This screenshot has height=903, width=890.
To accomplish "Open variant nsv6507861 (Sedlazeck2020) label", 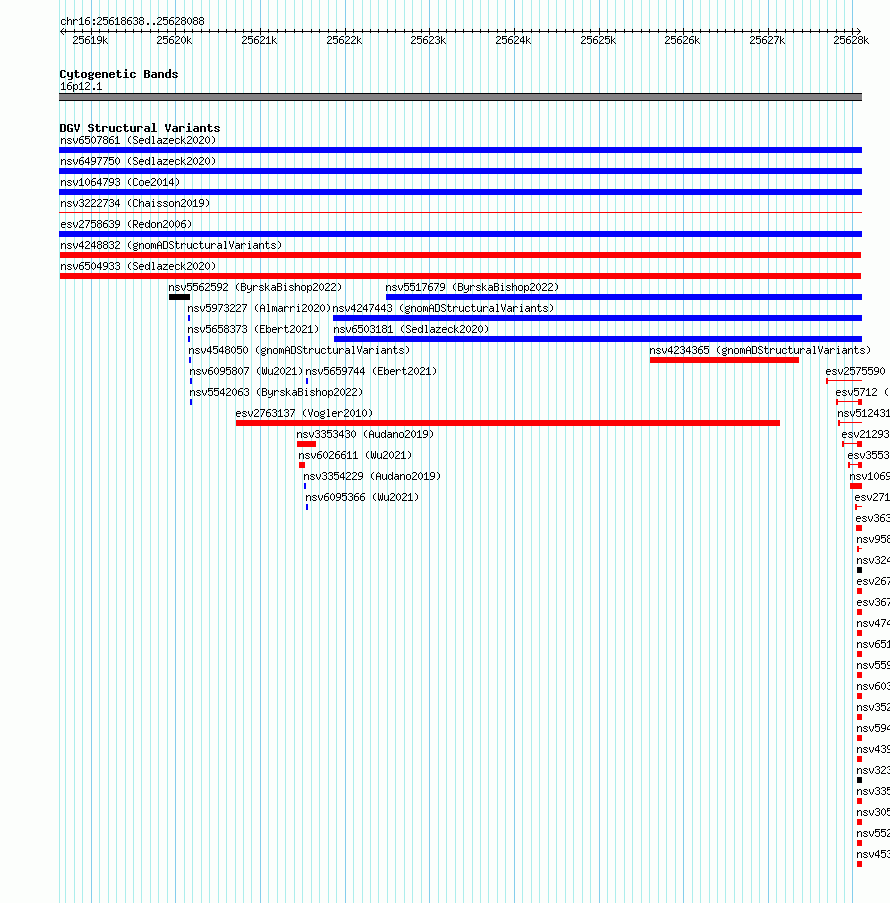I will click(138, 141).
